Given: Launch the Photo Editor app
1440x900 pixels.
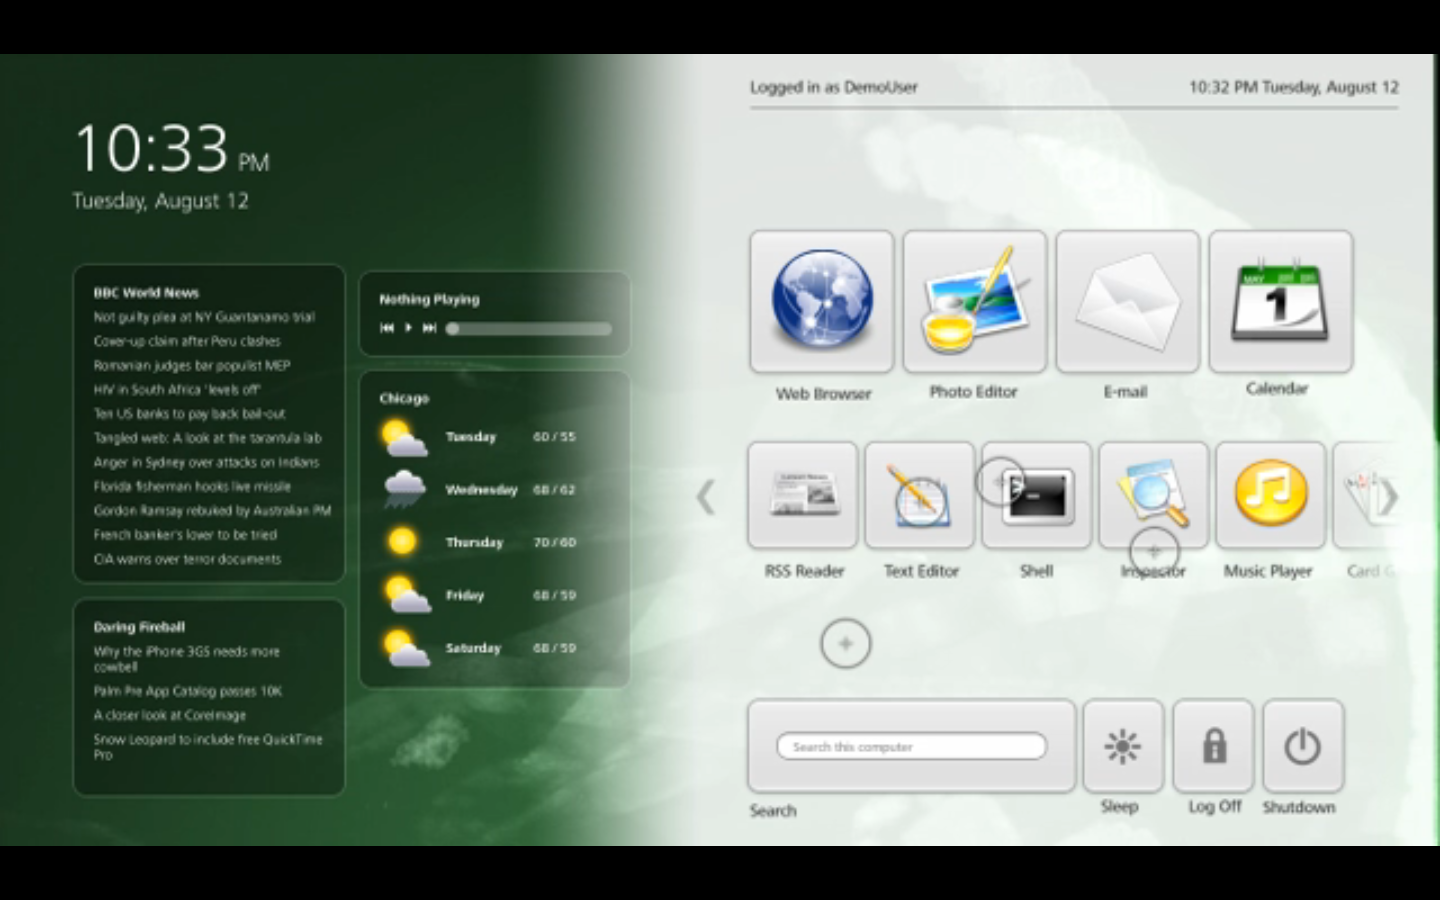Looking at the screenshot, I should (x=974, y=302).
